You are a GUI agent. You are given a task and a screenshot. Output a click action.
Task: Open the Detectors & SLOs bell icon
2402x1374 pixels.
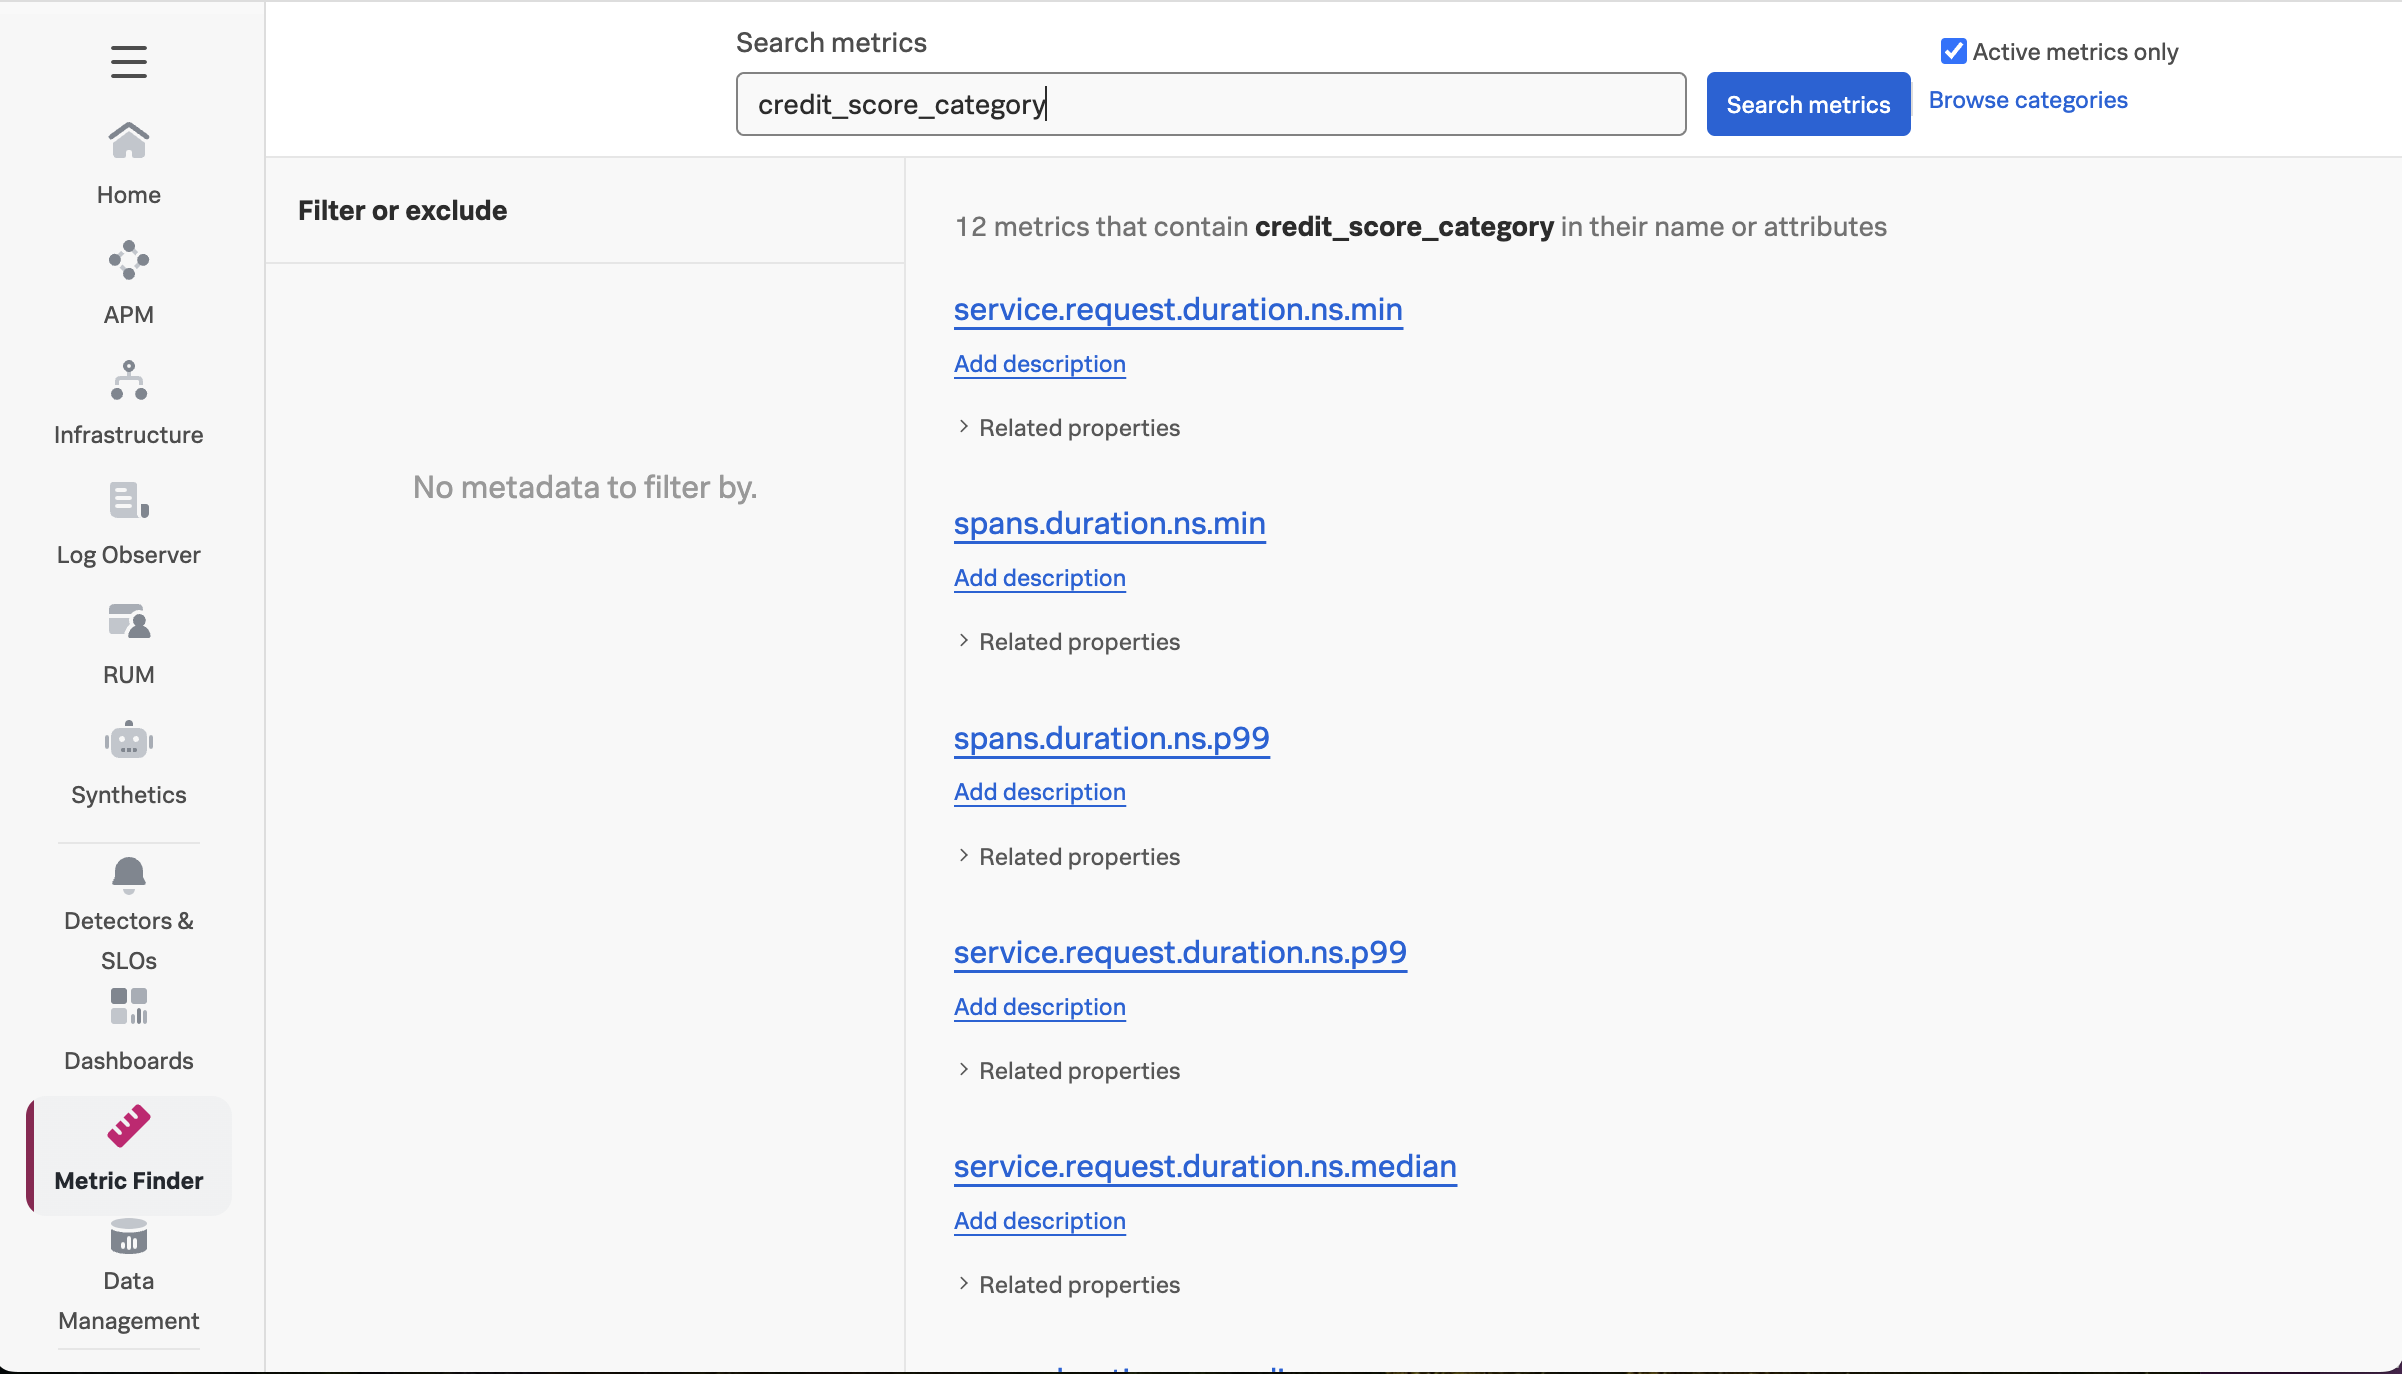point(128,875)
